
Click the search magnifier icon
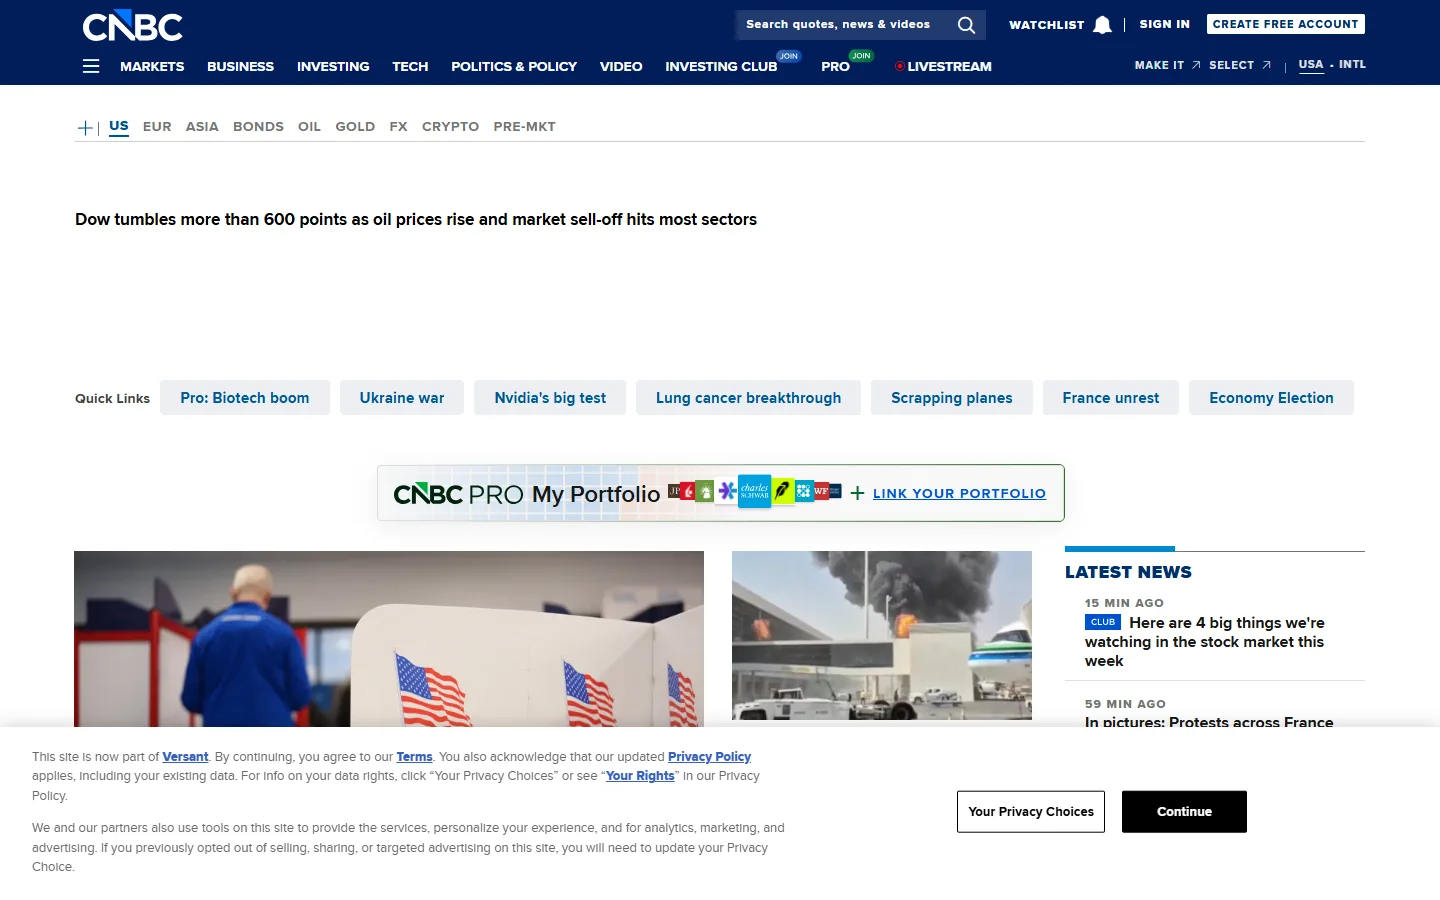(966, 25)
